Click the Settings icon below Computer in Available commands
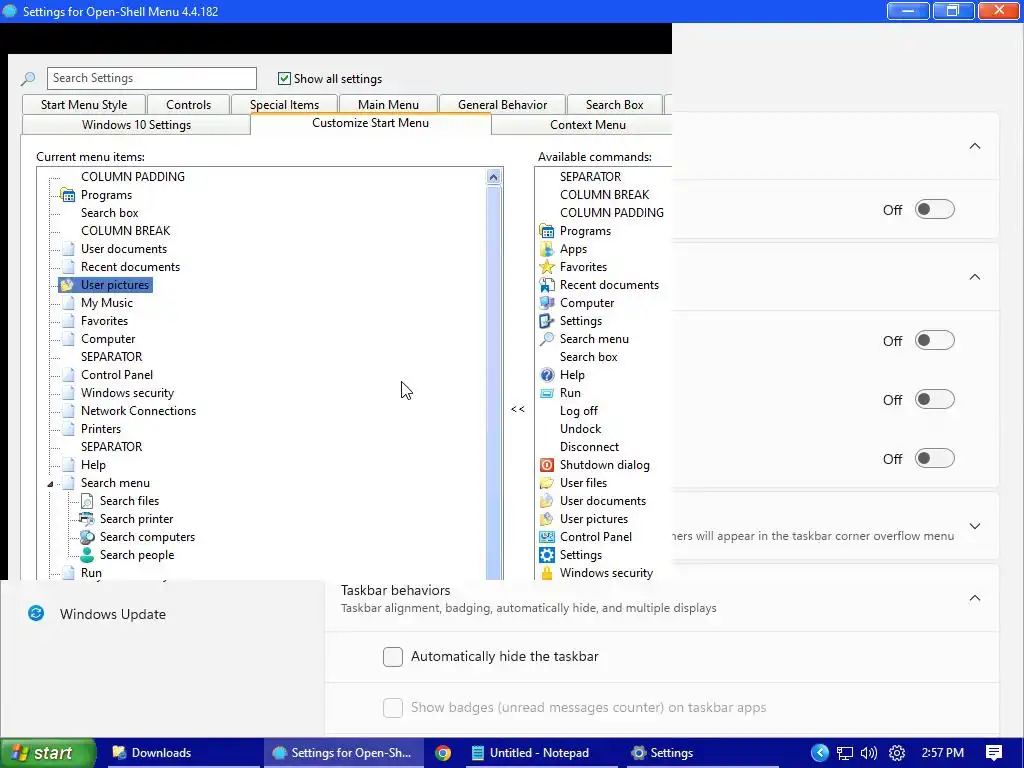Screen dimensions: 1024x768 click(x=547, y=321)
